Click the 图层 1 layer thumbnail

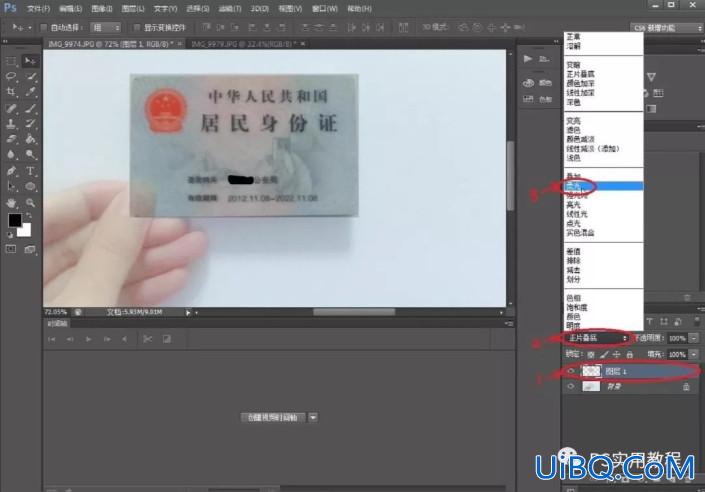(591, 371)
